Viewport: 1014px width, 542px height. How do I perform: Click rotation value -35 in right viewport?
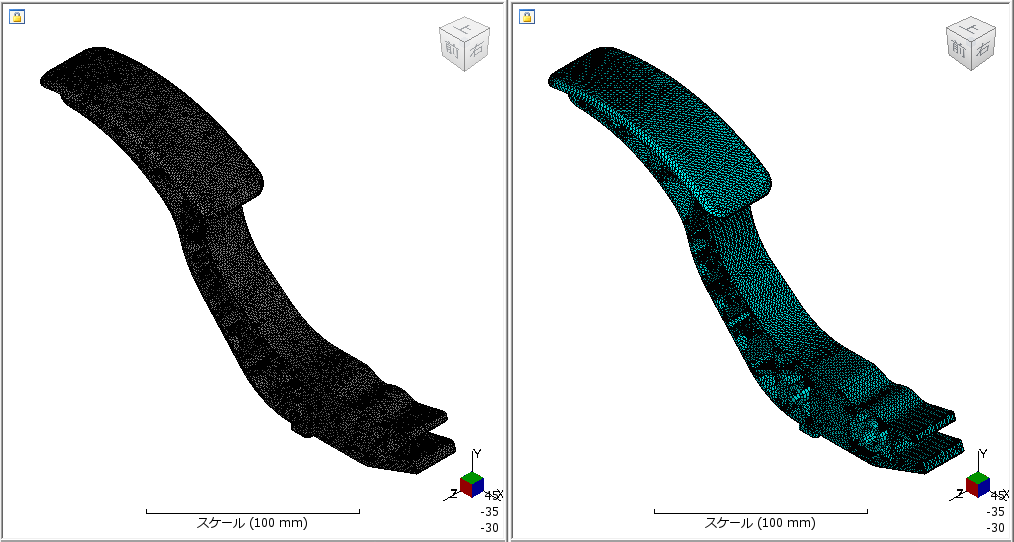997,512
